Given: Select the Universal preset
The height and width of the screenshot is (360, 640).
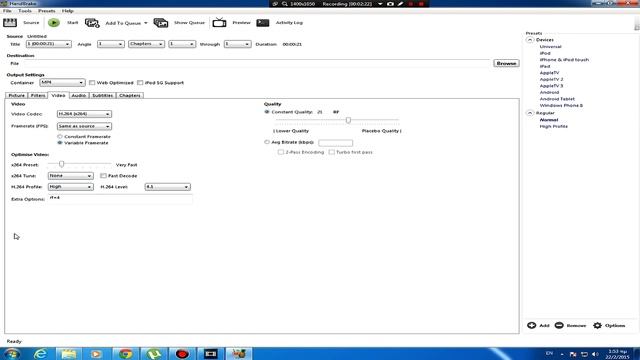Looking at the screenshot, I should pyautogui.click(x=550, y=47).
